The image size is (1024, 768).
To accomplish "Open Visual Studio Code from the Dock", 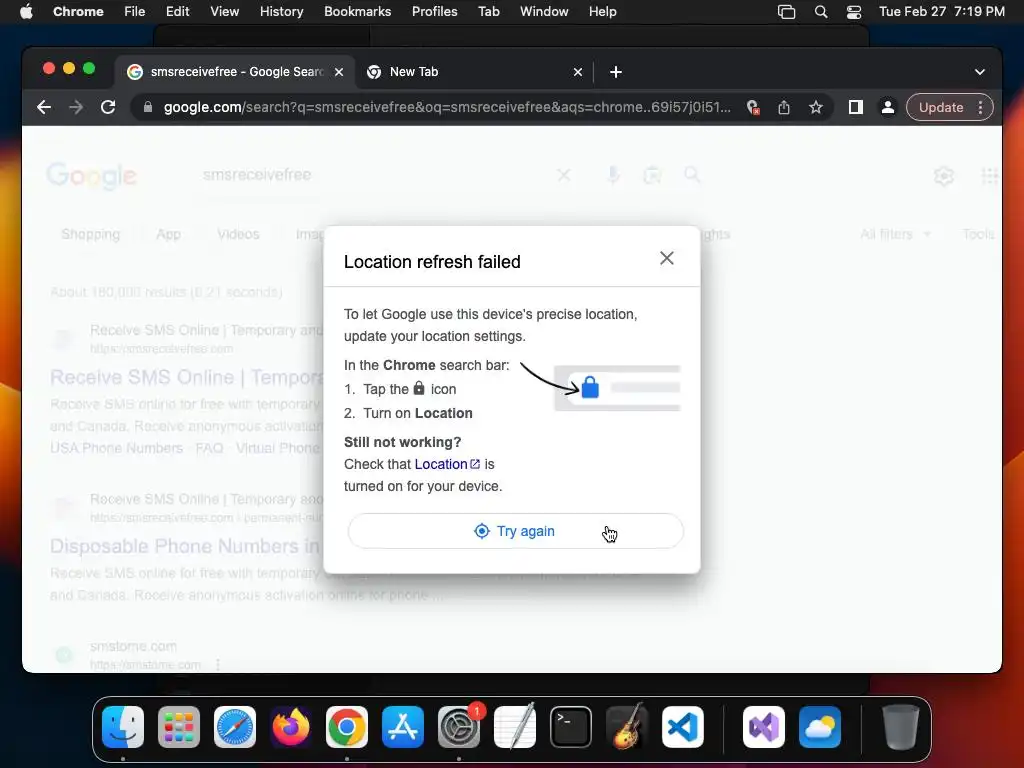I will coord(682,727).
